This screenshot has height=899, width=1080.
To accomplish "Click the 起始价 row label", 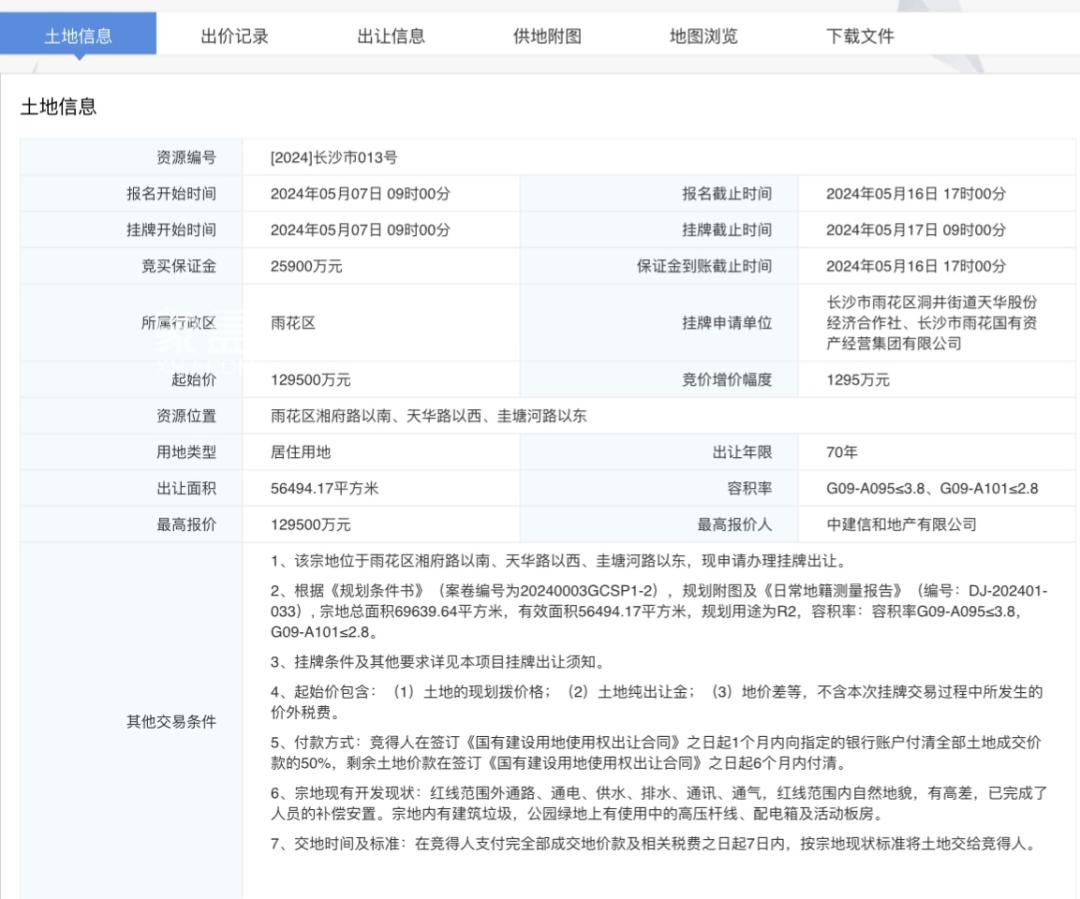I will [193, 380].
